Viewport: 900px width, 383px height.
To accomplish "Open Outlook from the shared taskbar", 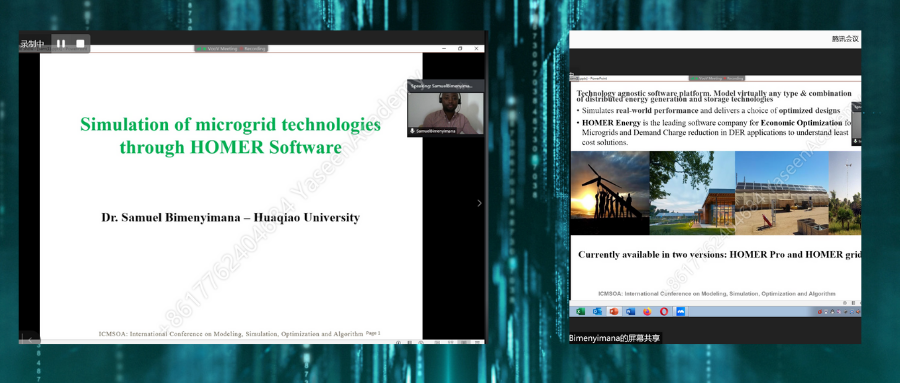I will [x=597, y=311].
